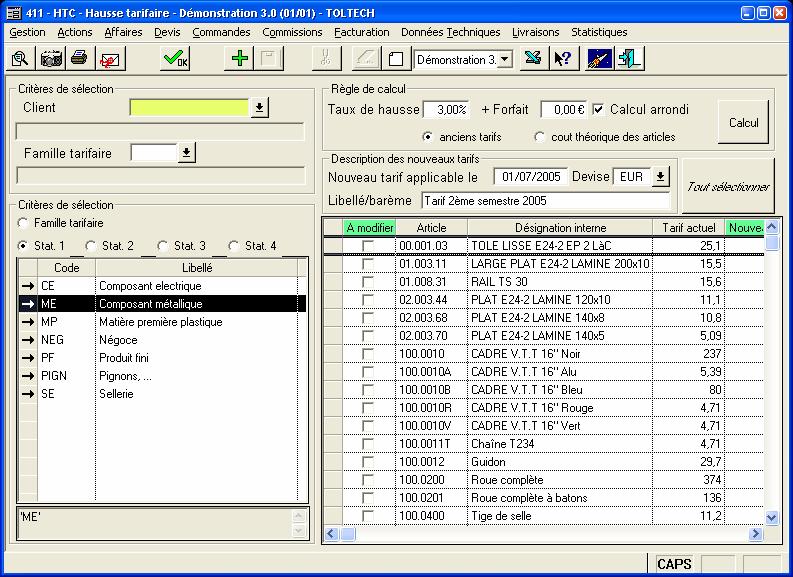Select the Matière première plastique row

pos(162,322)
